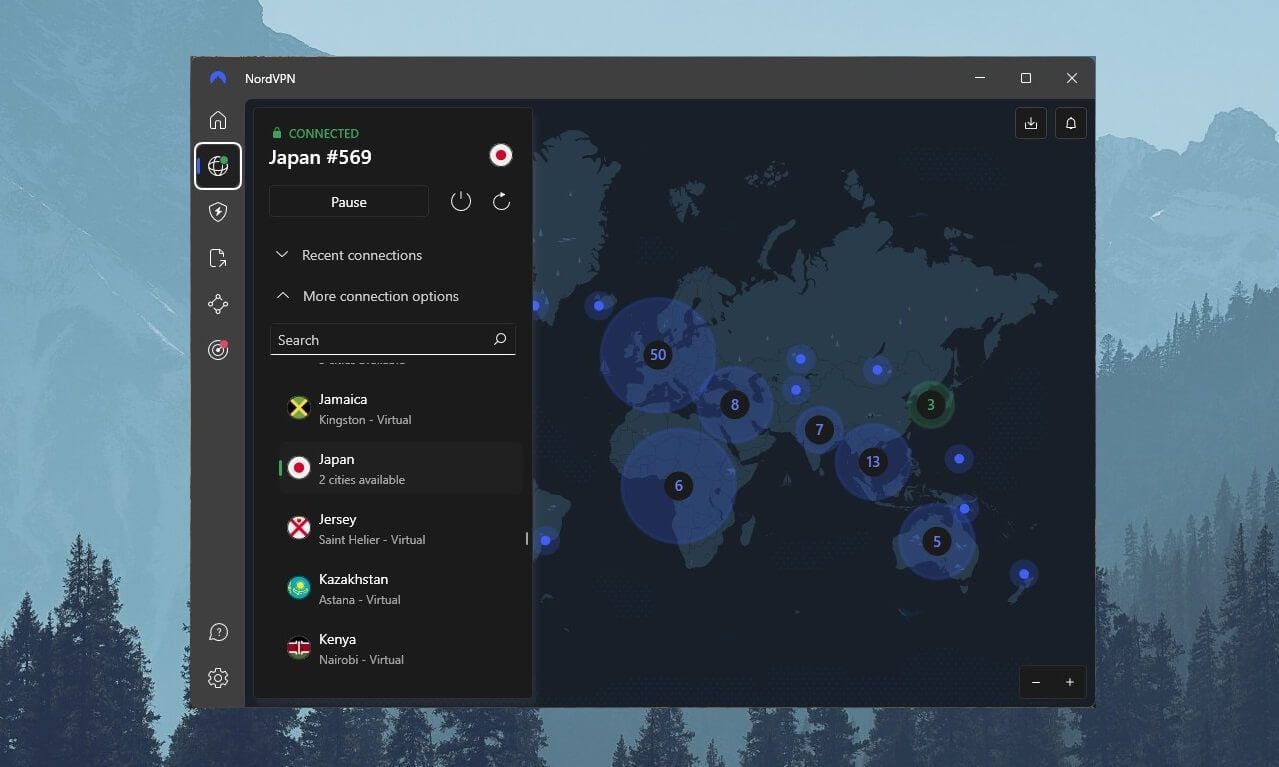The image size is (1279, 767).
Task: Click the search magnifier icon
Action: pyautogui.click(x=500, y=340)
